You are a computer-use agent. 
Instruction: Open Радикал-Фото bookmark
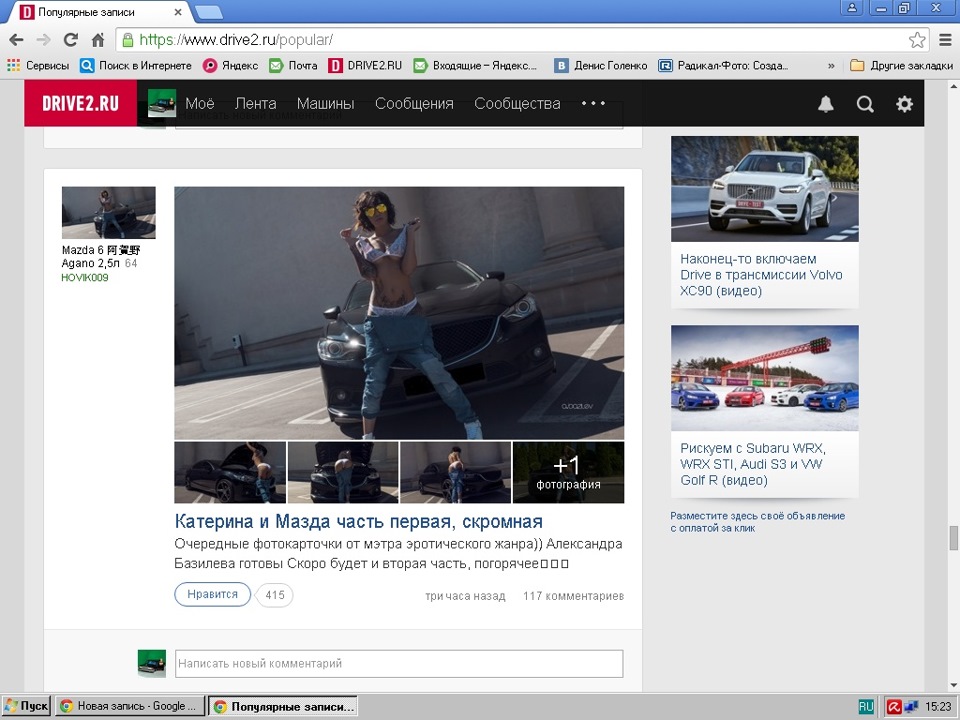[x=723, y=66]
